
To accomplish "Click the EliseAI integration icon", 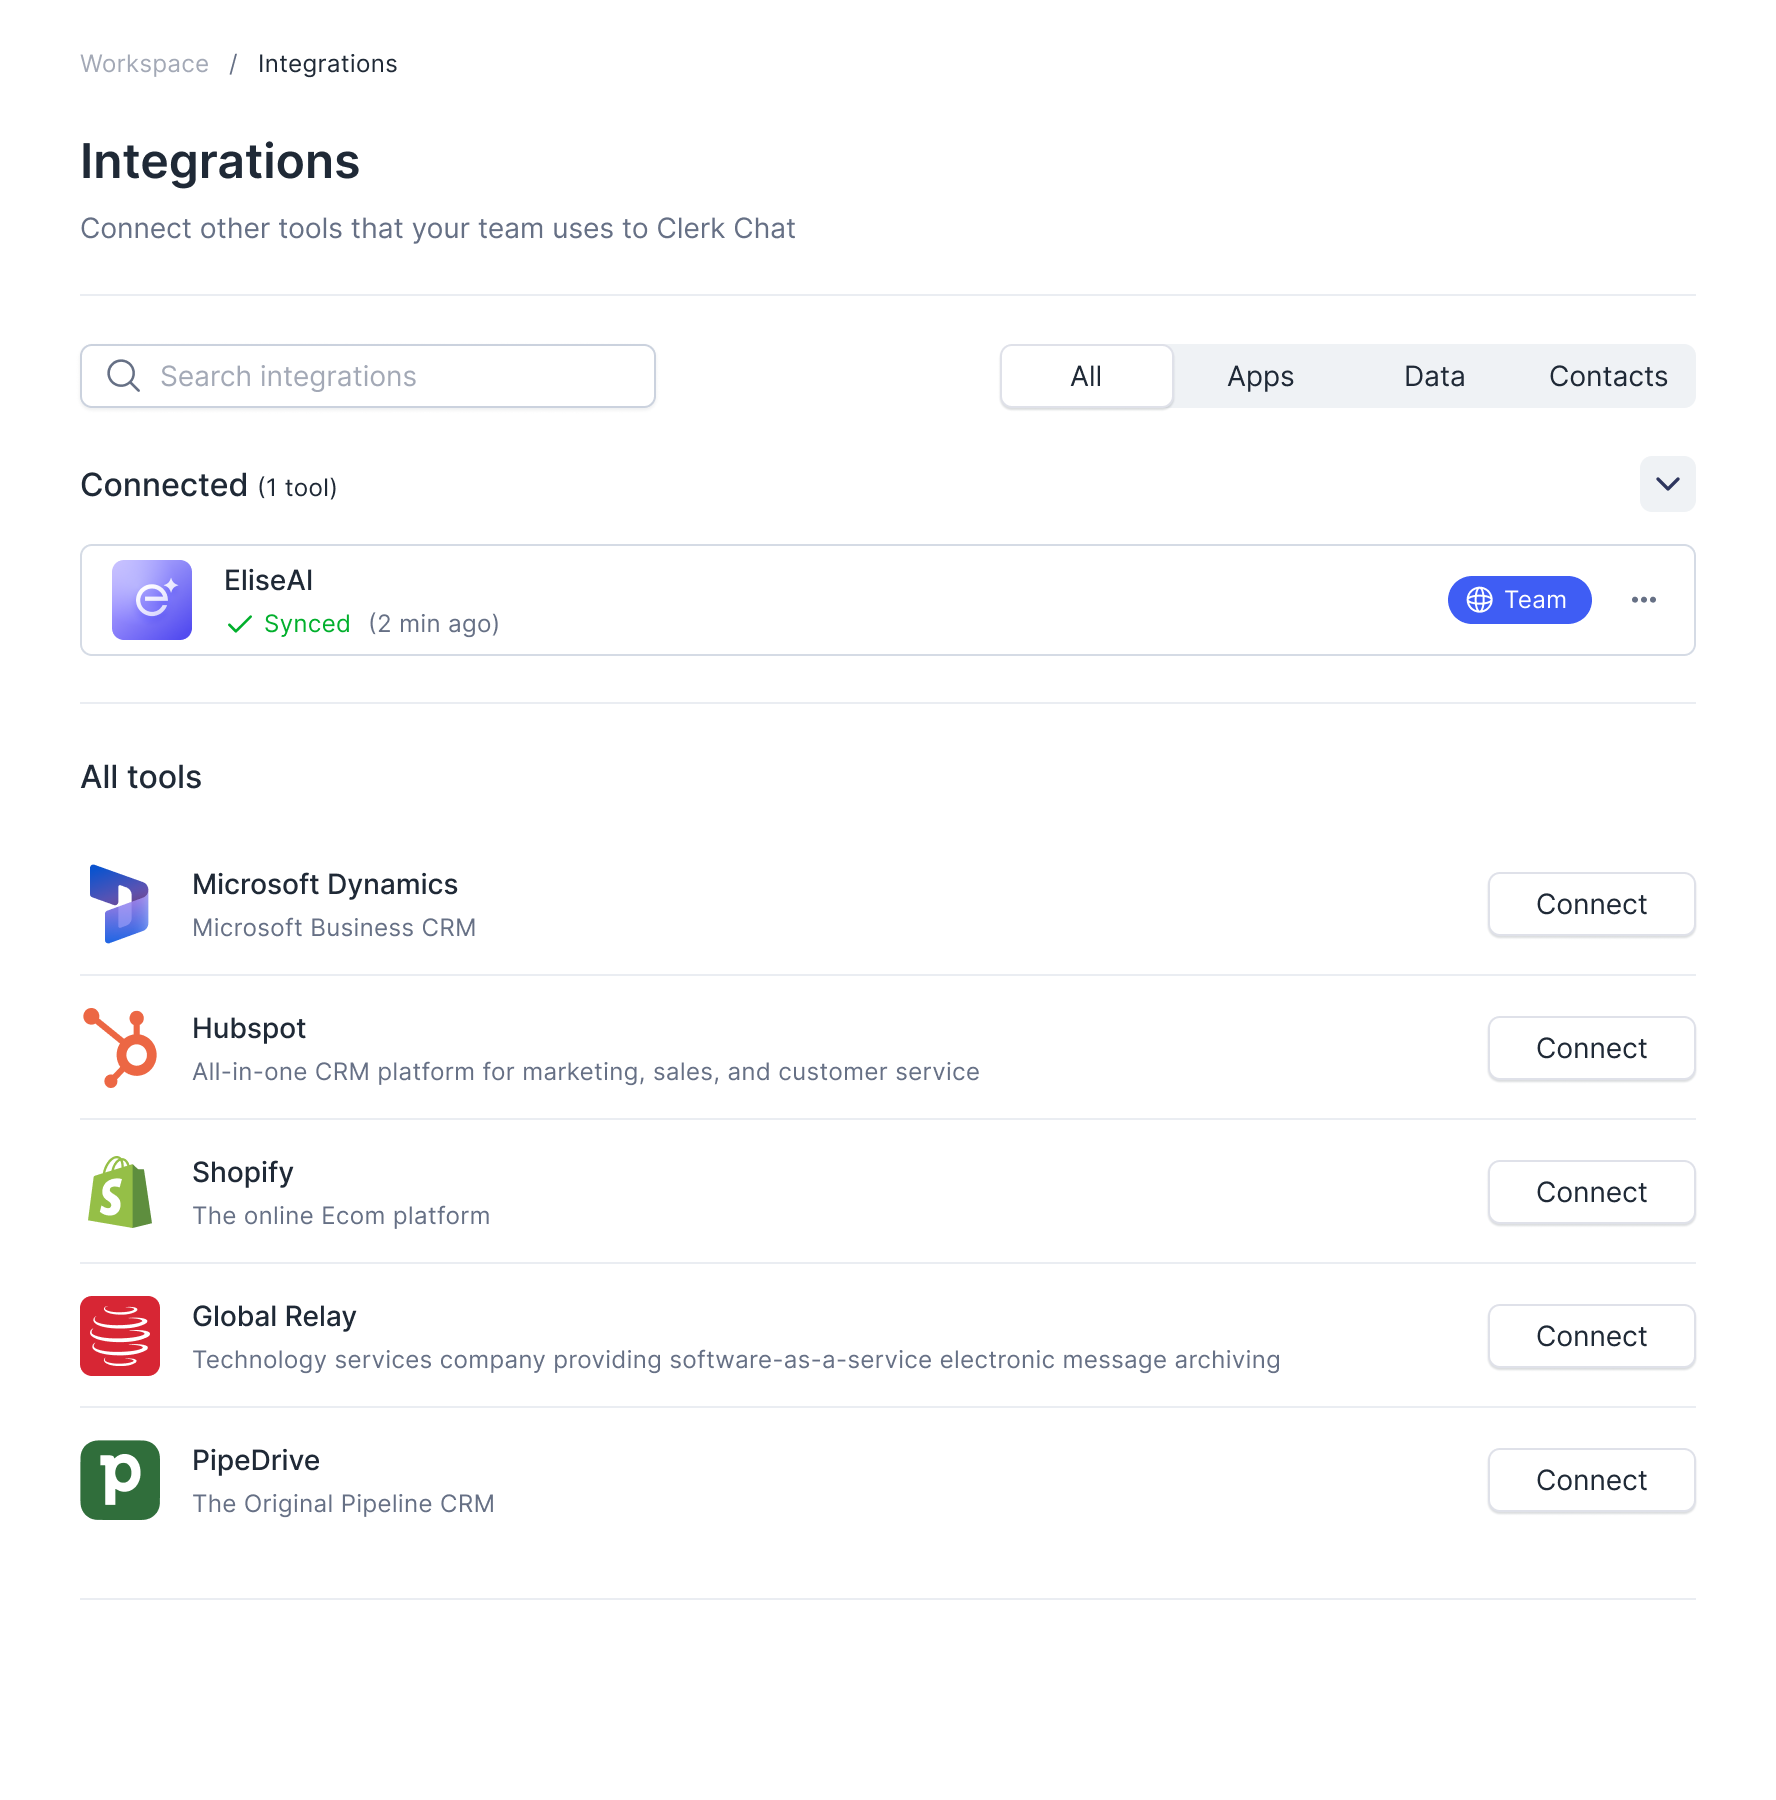I will 151,600.
